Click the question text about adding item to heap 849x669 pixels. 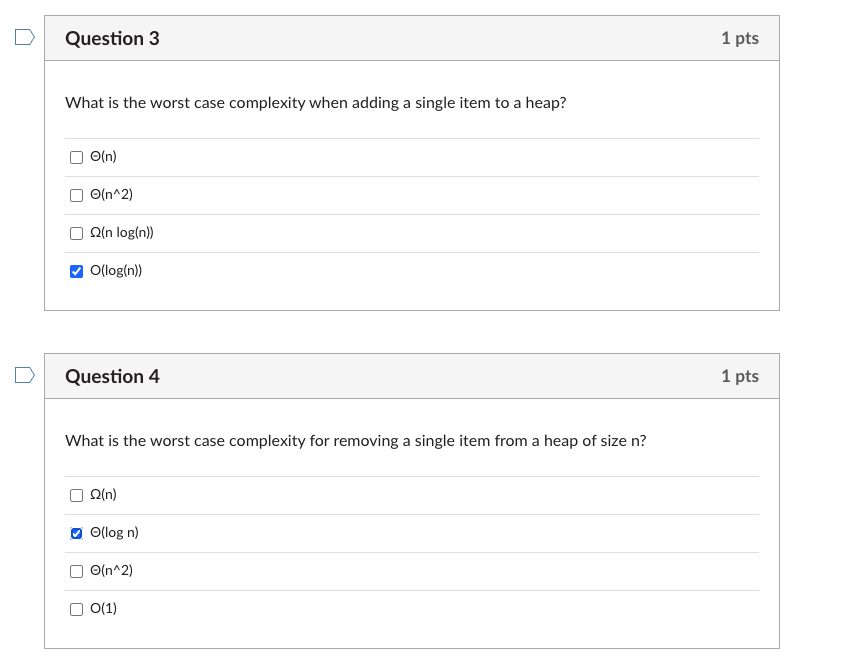tap(316, 102)
